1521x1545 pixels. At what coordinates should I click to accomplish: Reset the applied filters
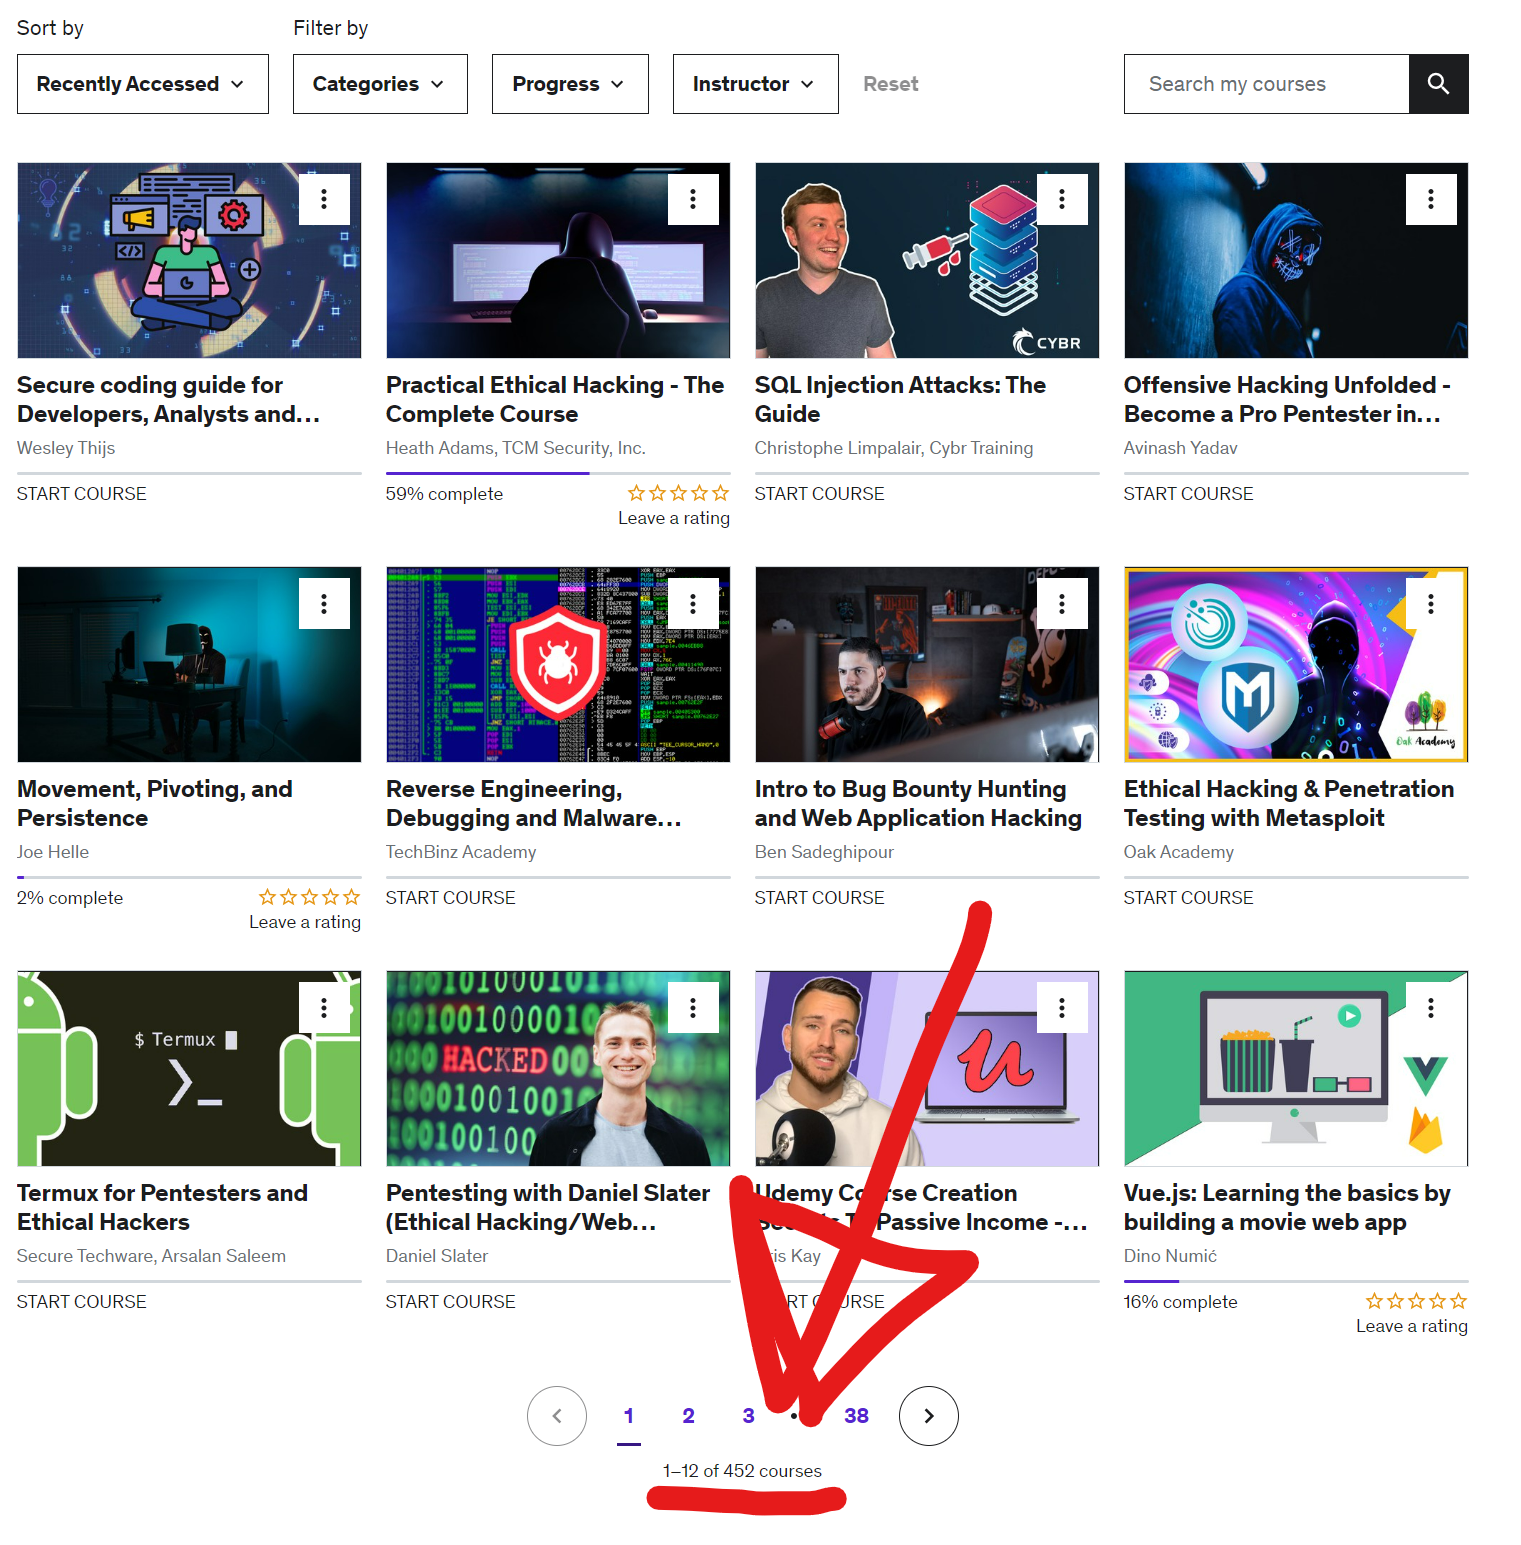(890, 84)
